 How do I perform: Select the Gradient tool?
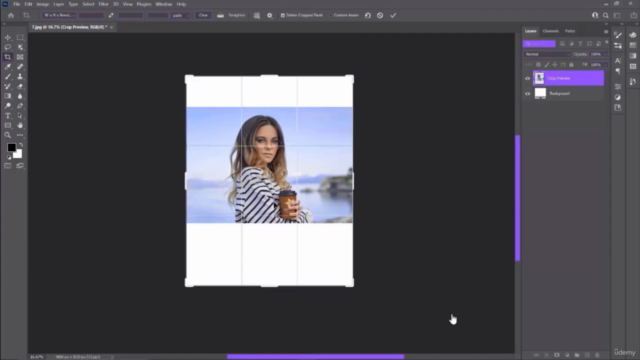point(8,96)
